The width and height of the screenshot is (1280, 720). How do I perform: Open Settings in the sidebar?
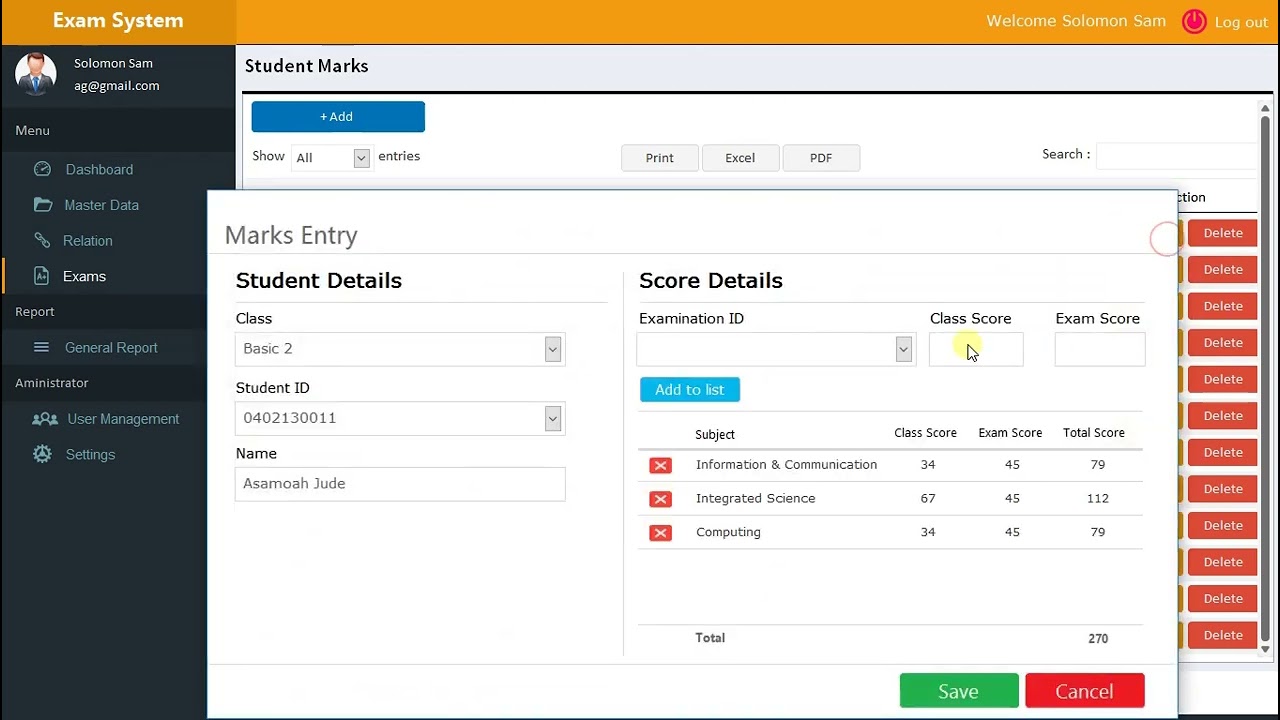pos(90,454)
